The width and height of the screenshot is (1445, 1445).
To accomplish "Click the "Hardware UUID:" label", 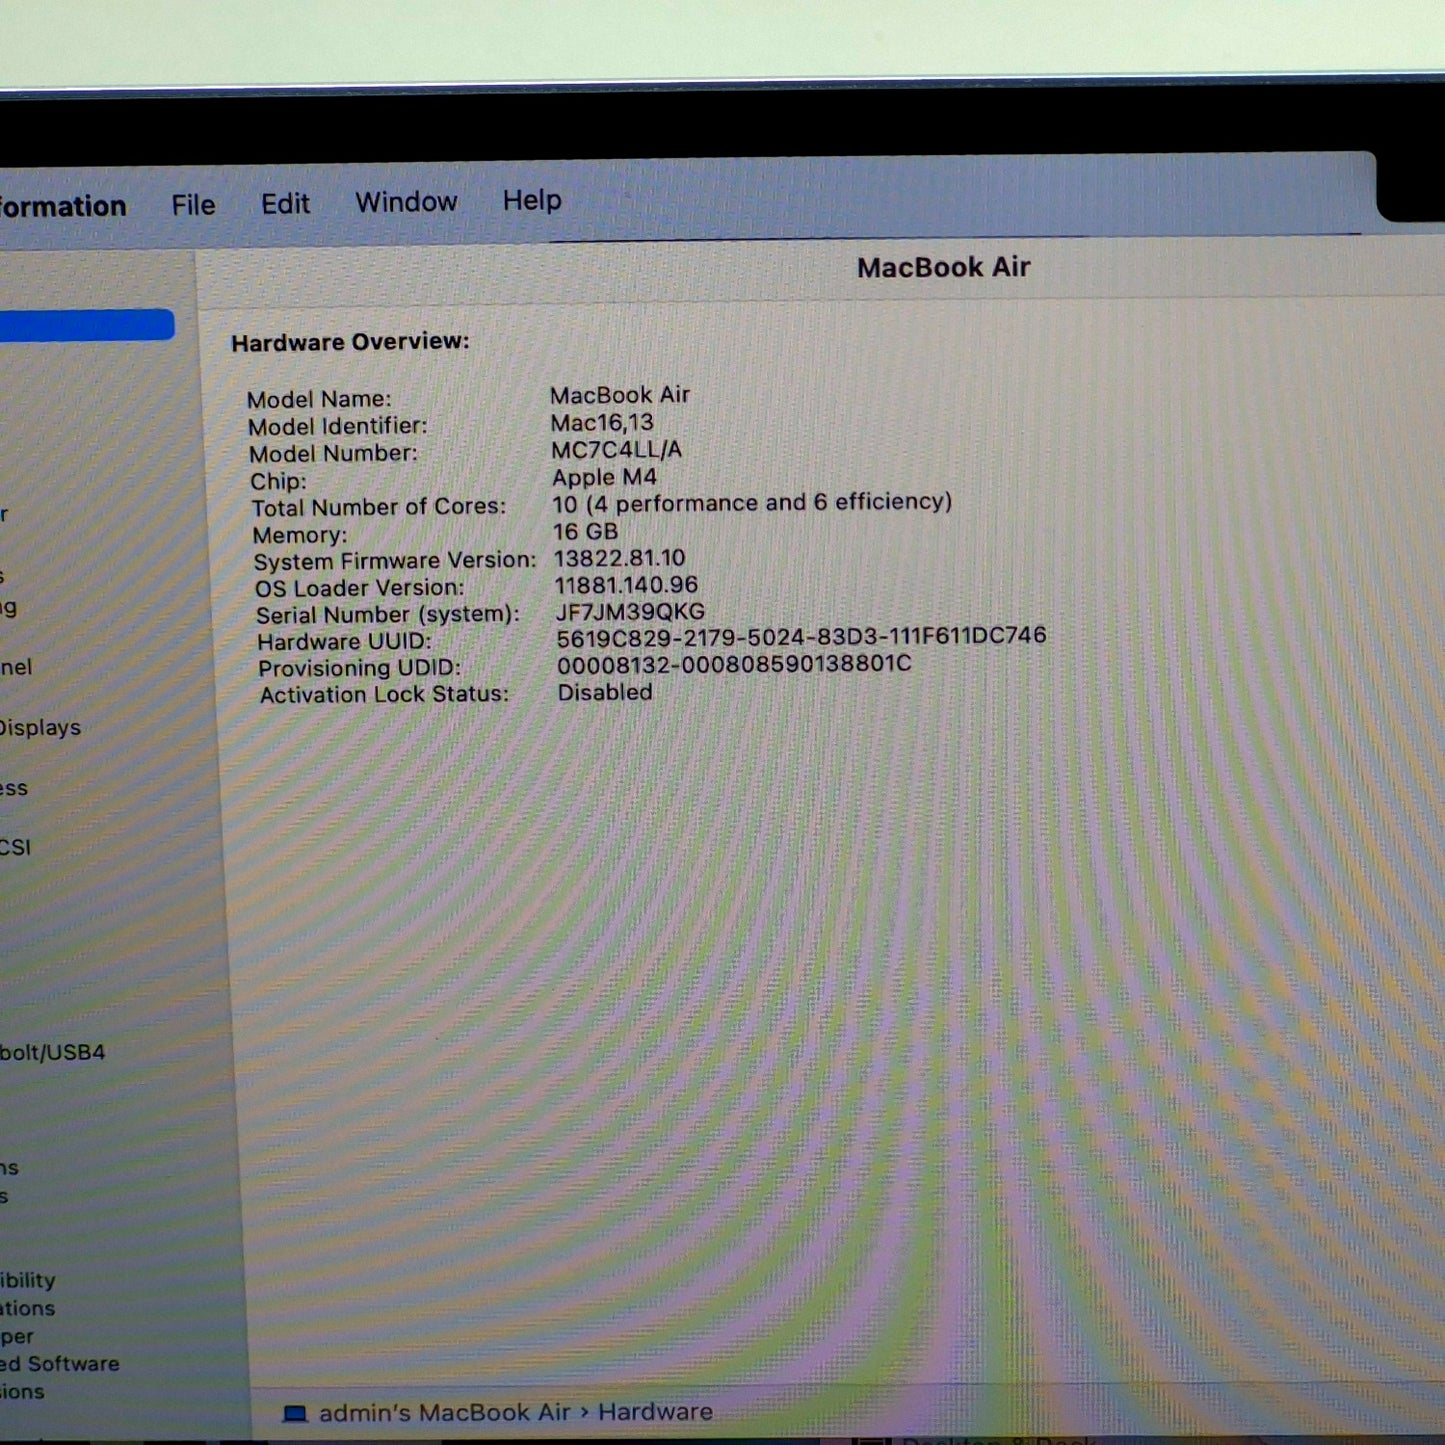I will 344,642.
